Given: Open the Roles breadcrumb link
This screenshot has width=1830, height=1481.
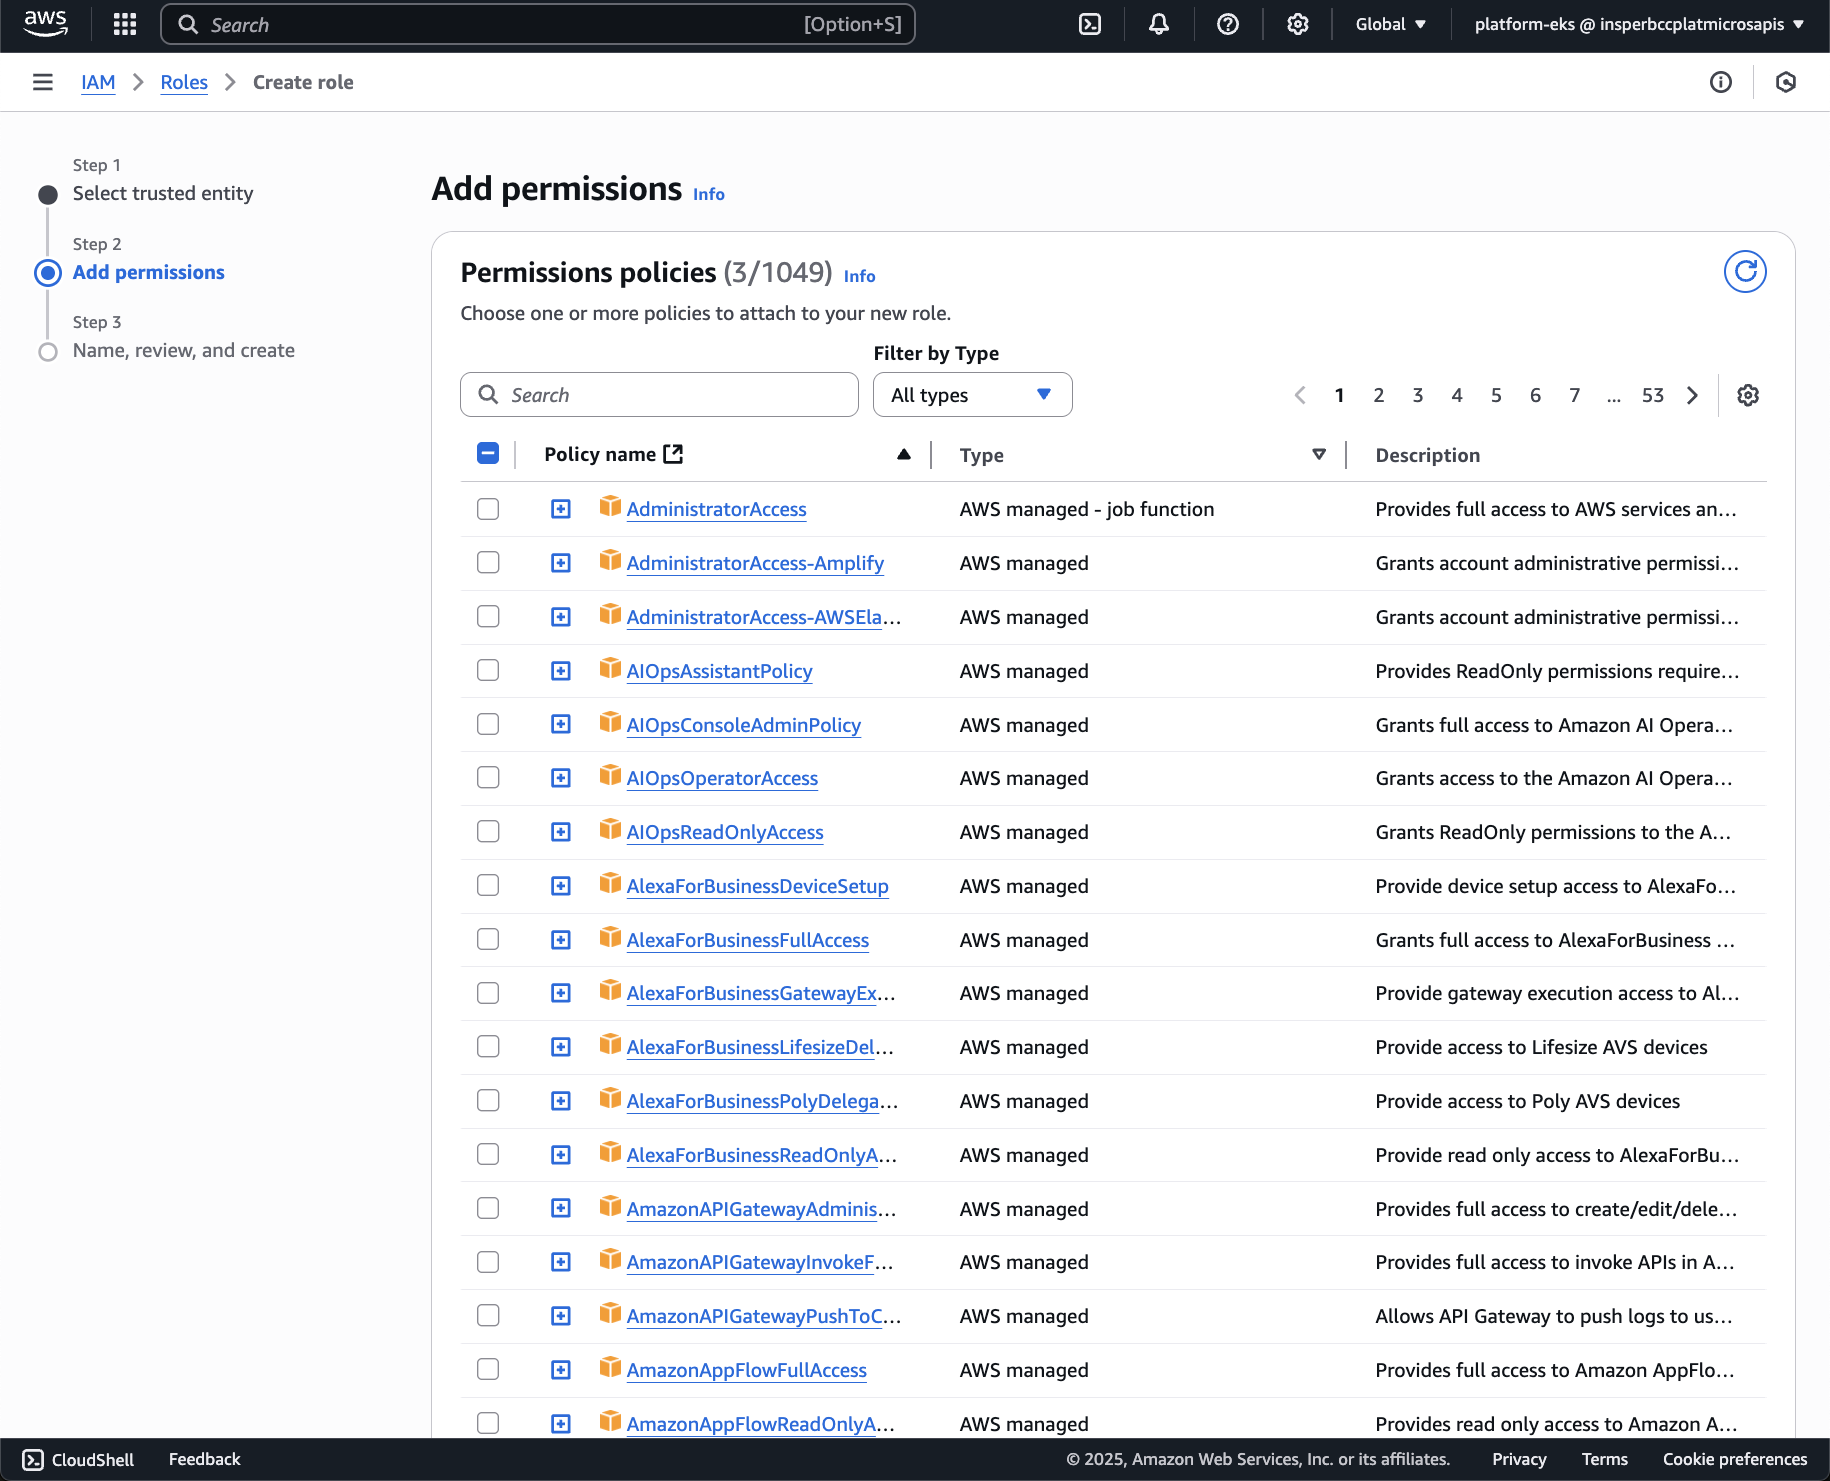Looking at the screenshot, I should [184, 82].
